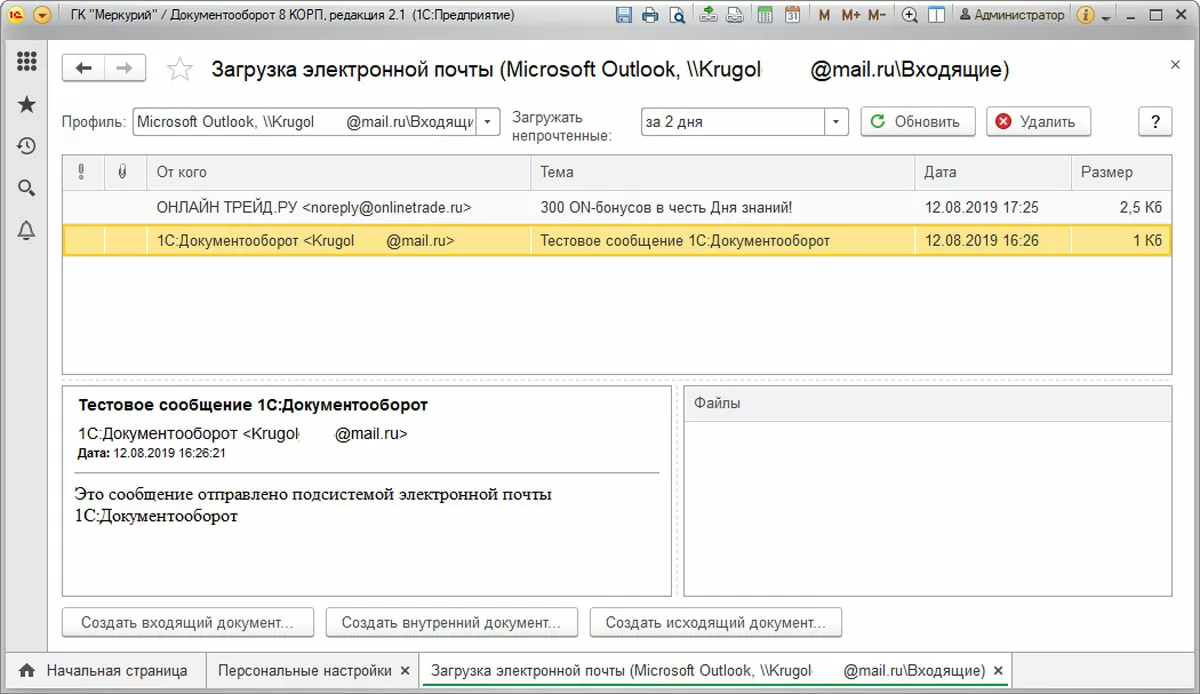The height and width of the screenshot is (694, 1200).
Task: Click 'Создать входящий документ...' button
Action: point(188,622)
